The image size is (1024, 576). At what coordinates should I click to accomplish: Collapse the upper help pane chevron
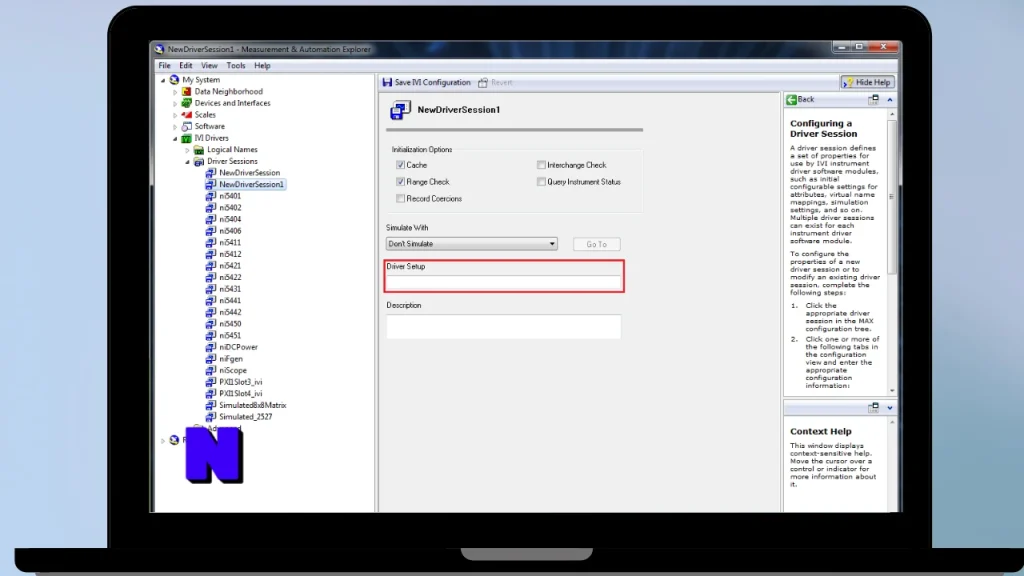889,99
